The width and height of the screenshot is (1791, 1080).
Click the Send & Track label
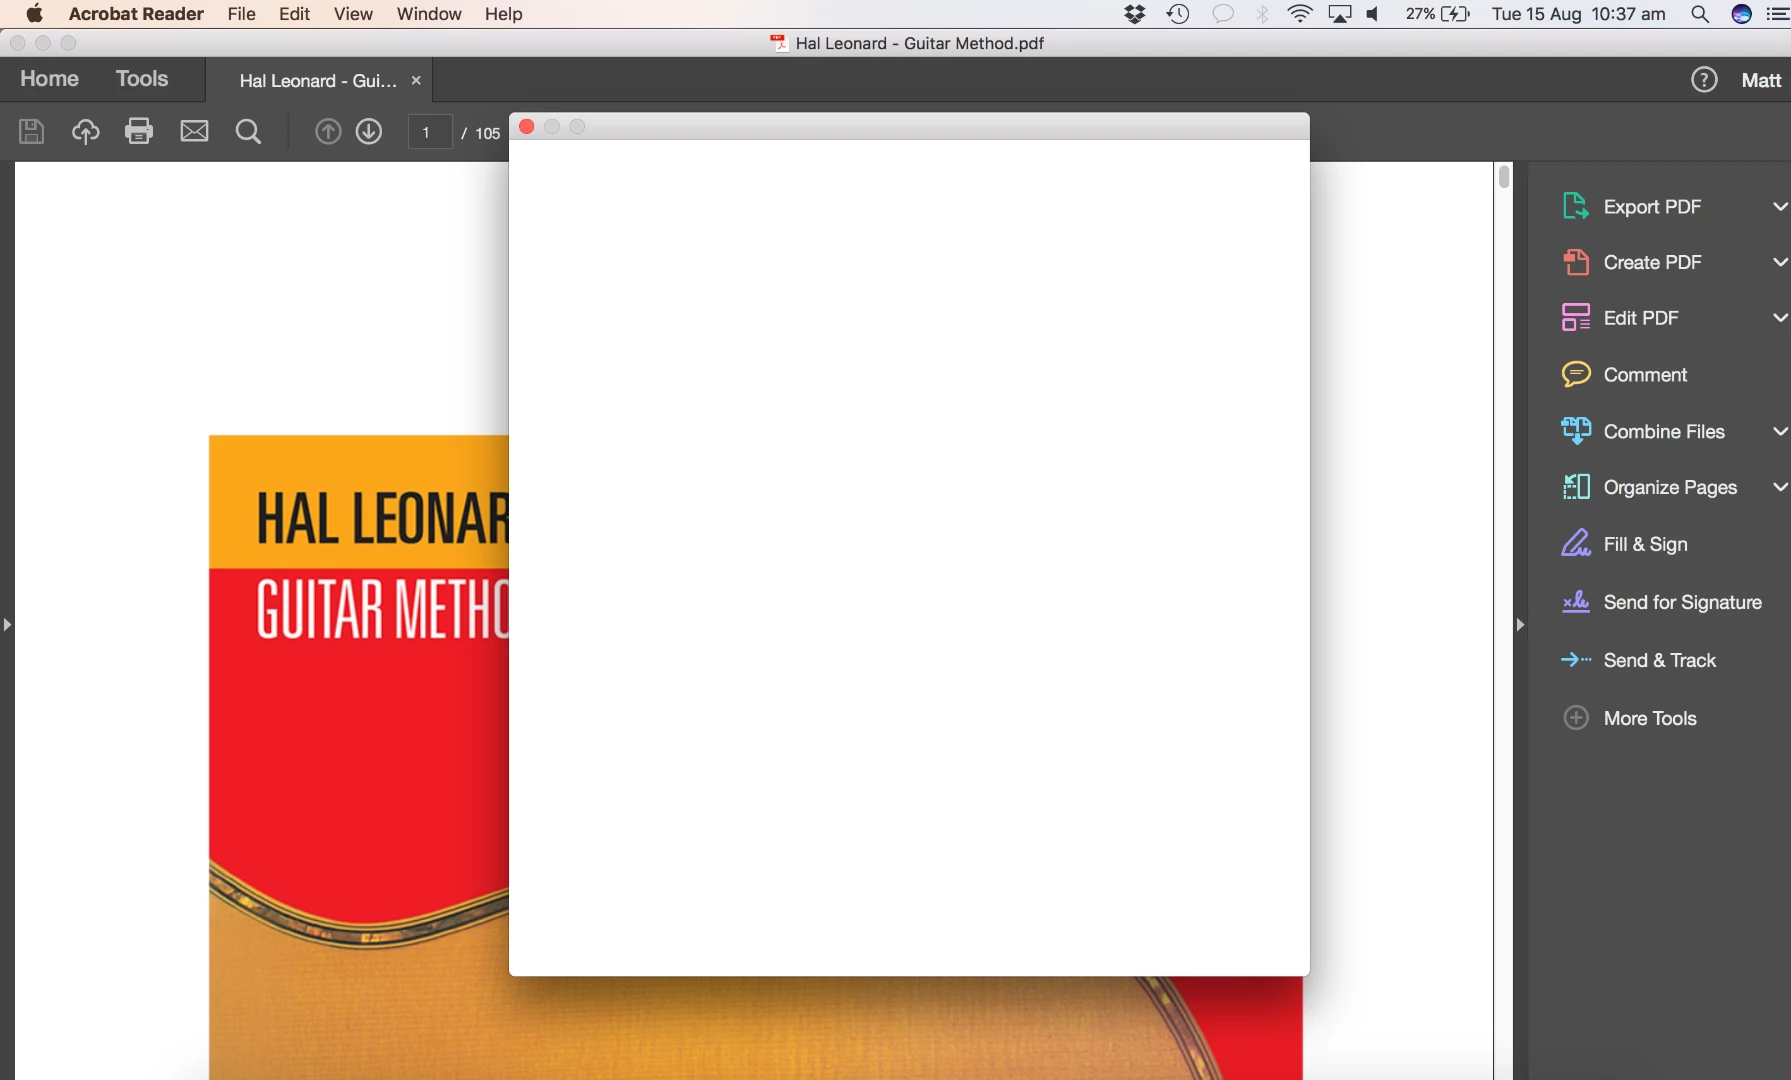(x=1659, y=661)
